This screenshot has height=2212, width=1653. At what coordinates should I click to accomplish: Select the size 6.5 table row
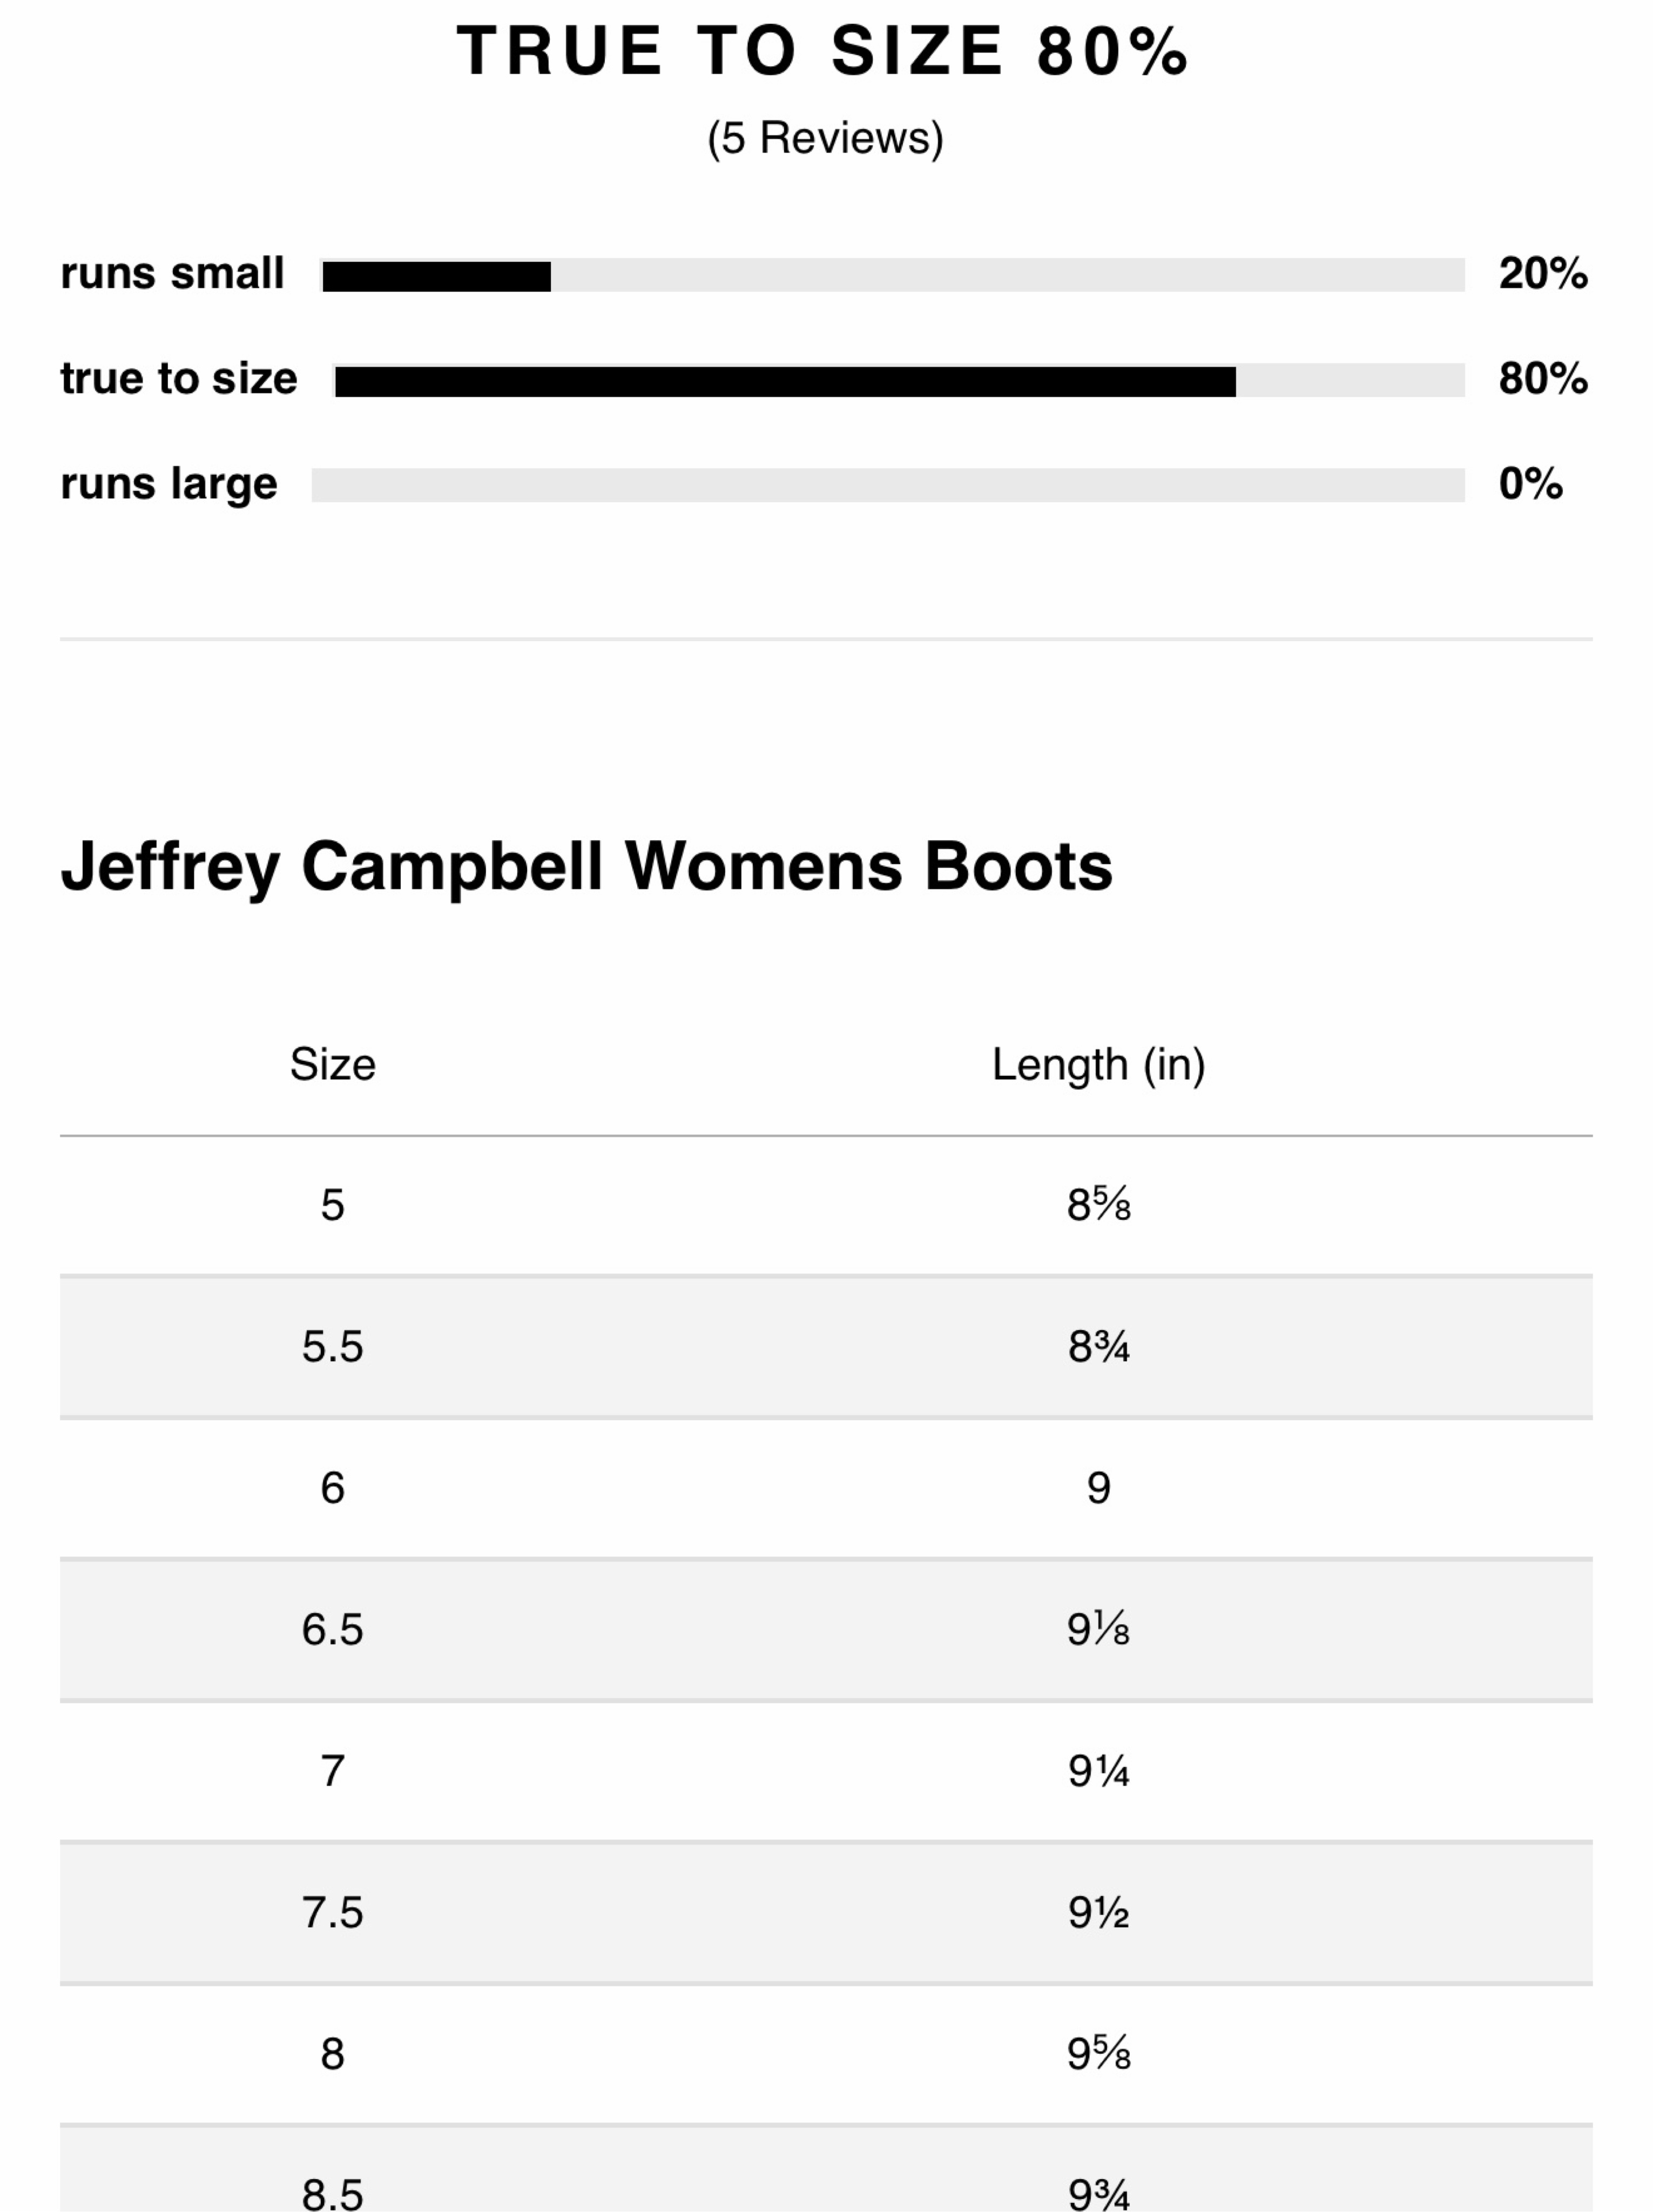pyautogui.click(x=826, y=1630)
